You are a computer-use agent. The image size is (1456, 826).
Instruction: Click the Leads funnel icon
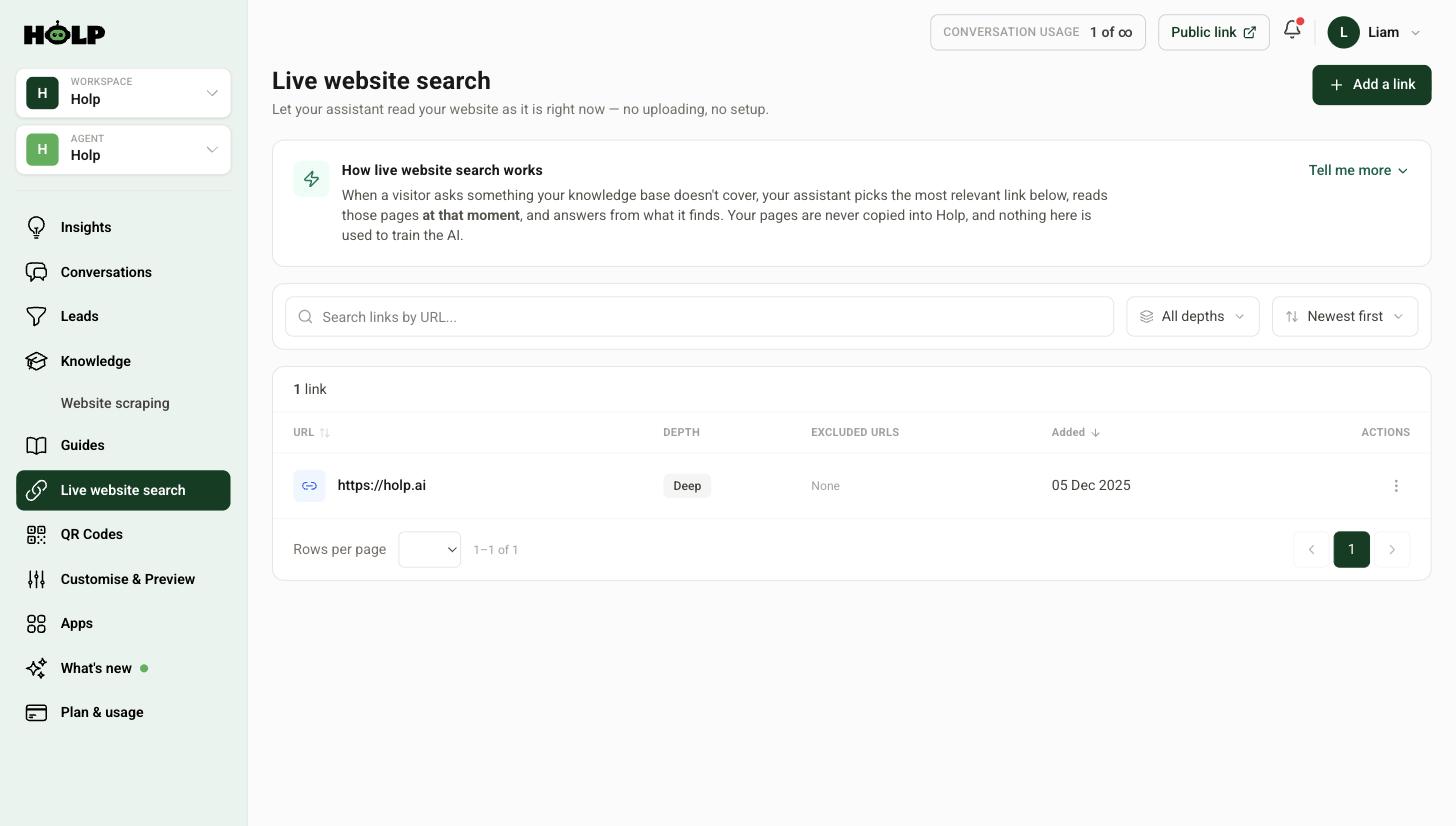click(x=36, y=316)
